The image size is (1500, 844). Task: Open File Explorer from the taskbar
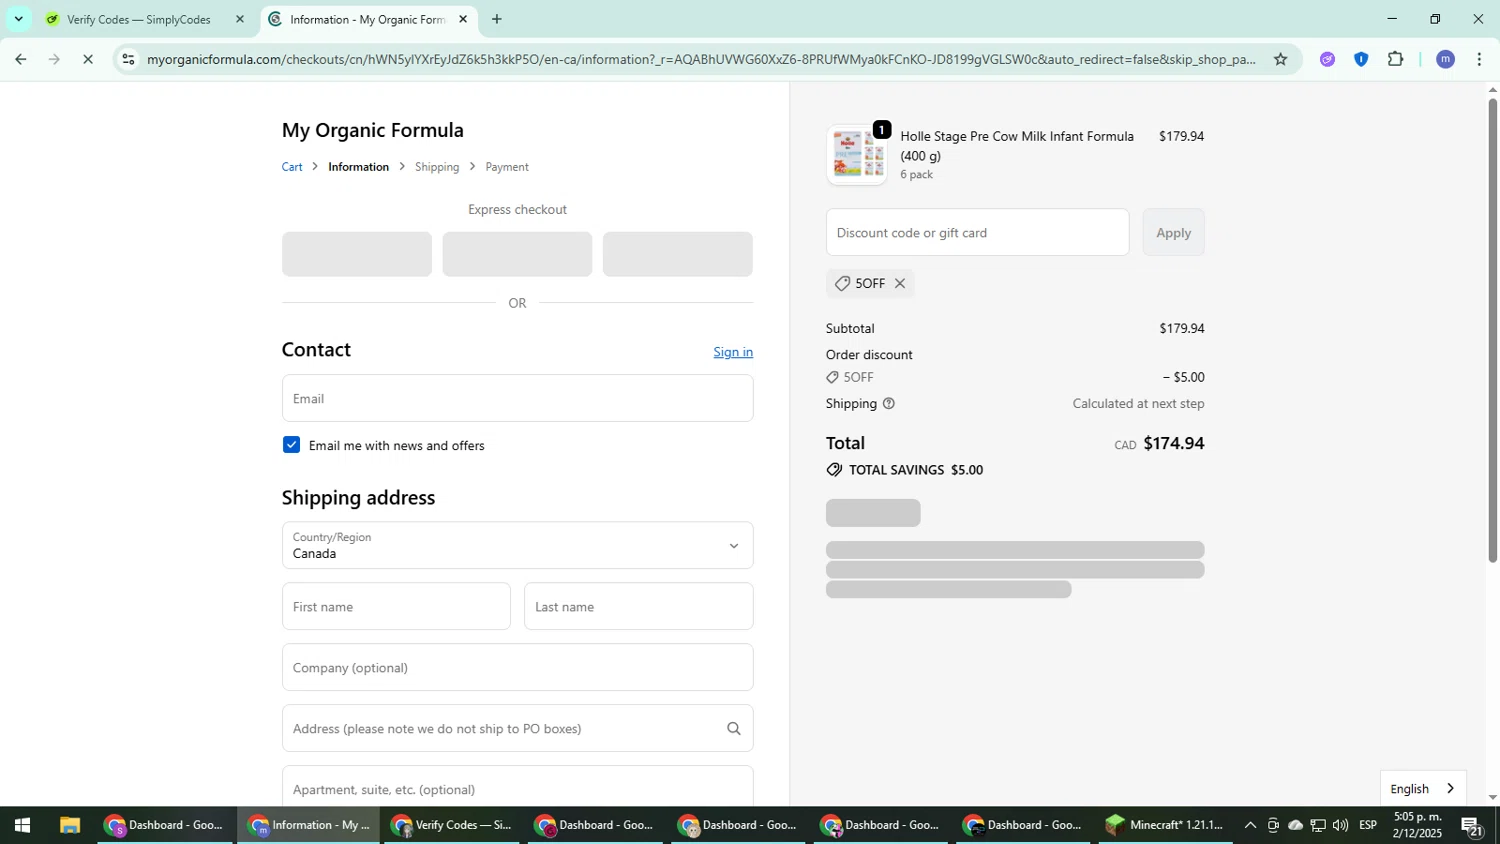pos(69,826)
